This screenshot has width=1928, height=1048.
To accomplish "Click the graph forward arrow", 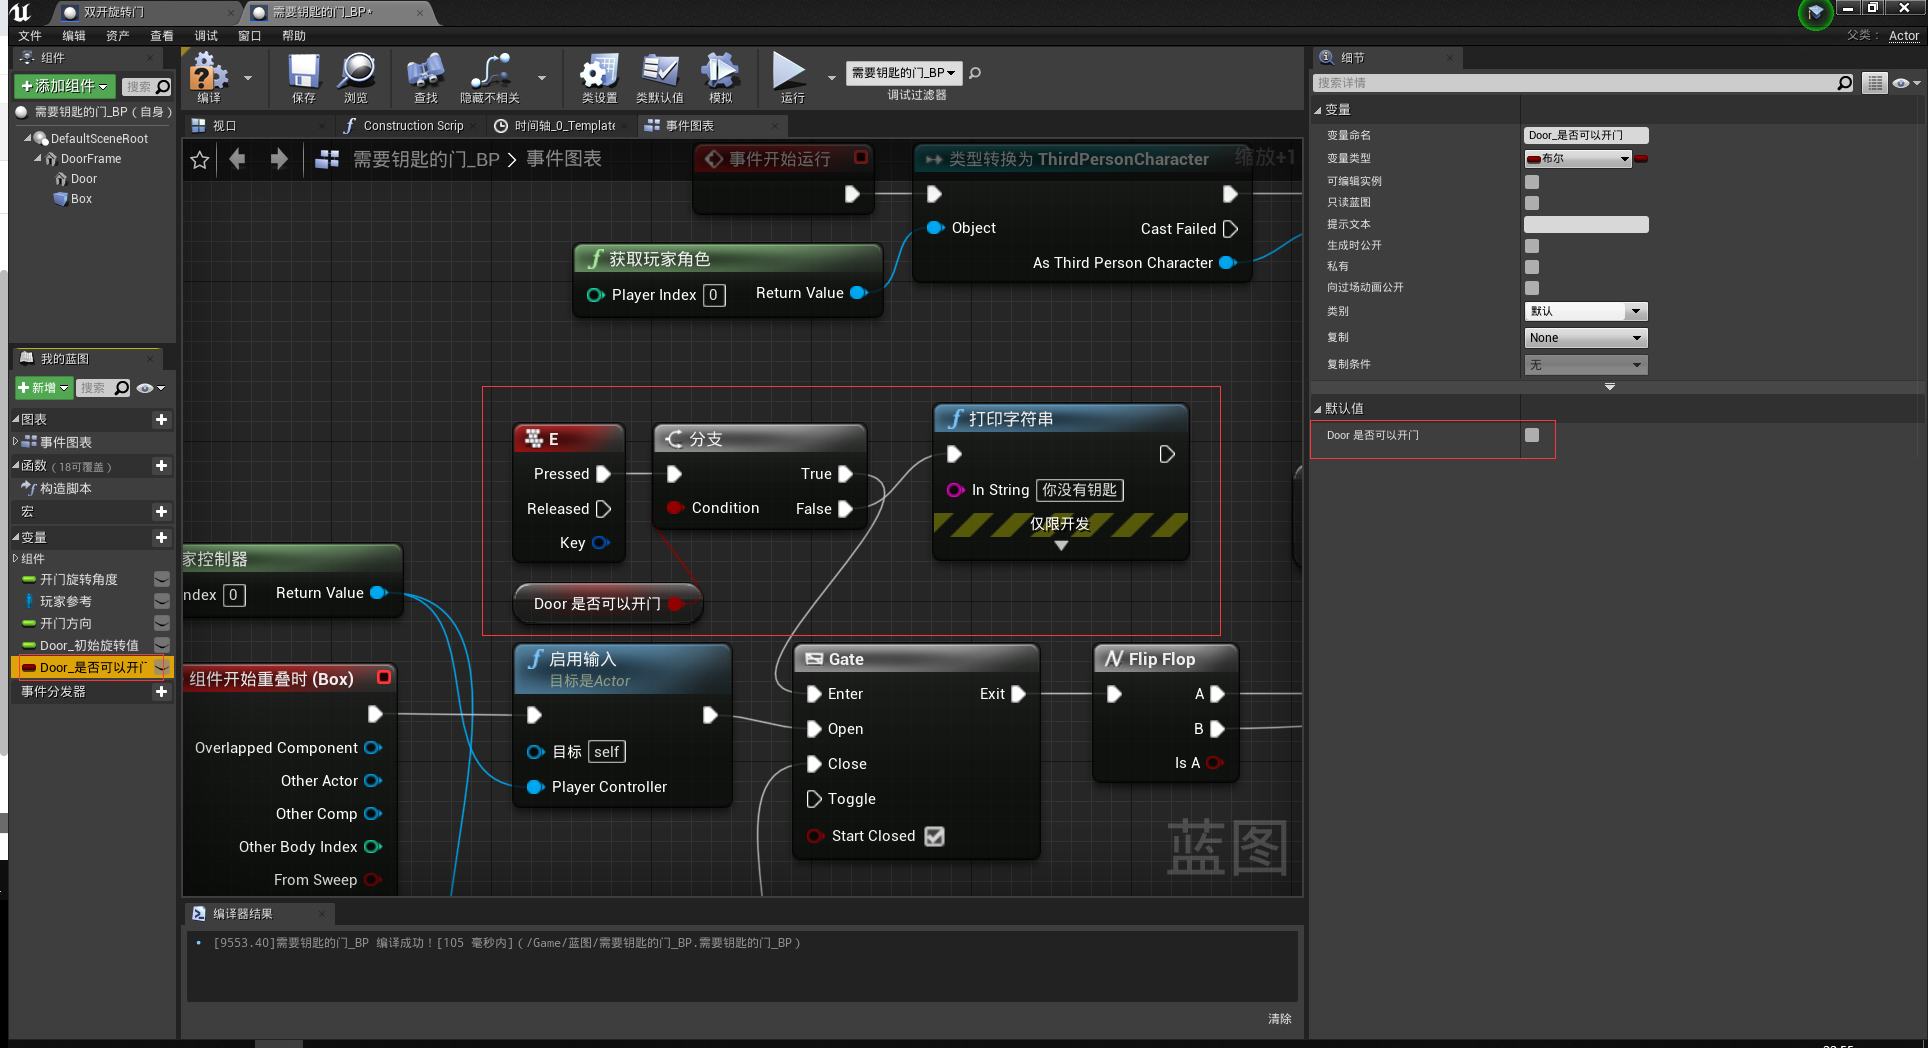I will 279,159.
